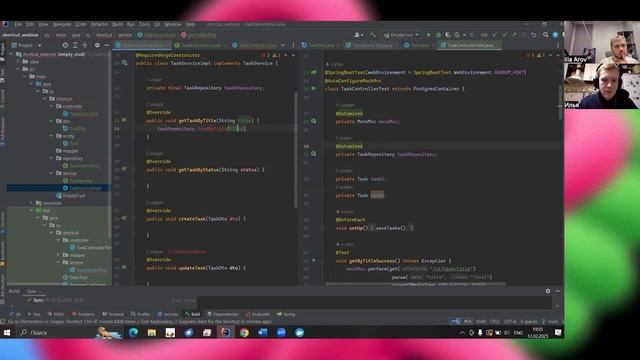Click gutter icon beside getTaskByTitle method

[x=124, y=120]
